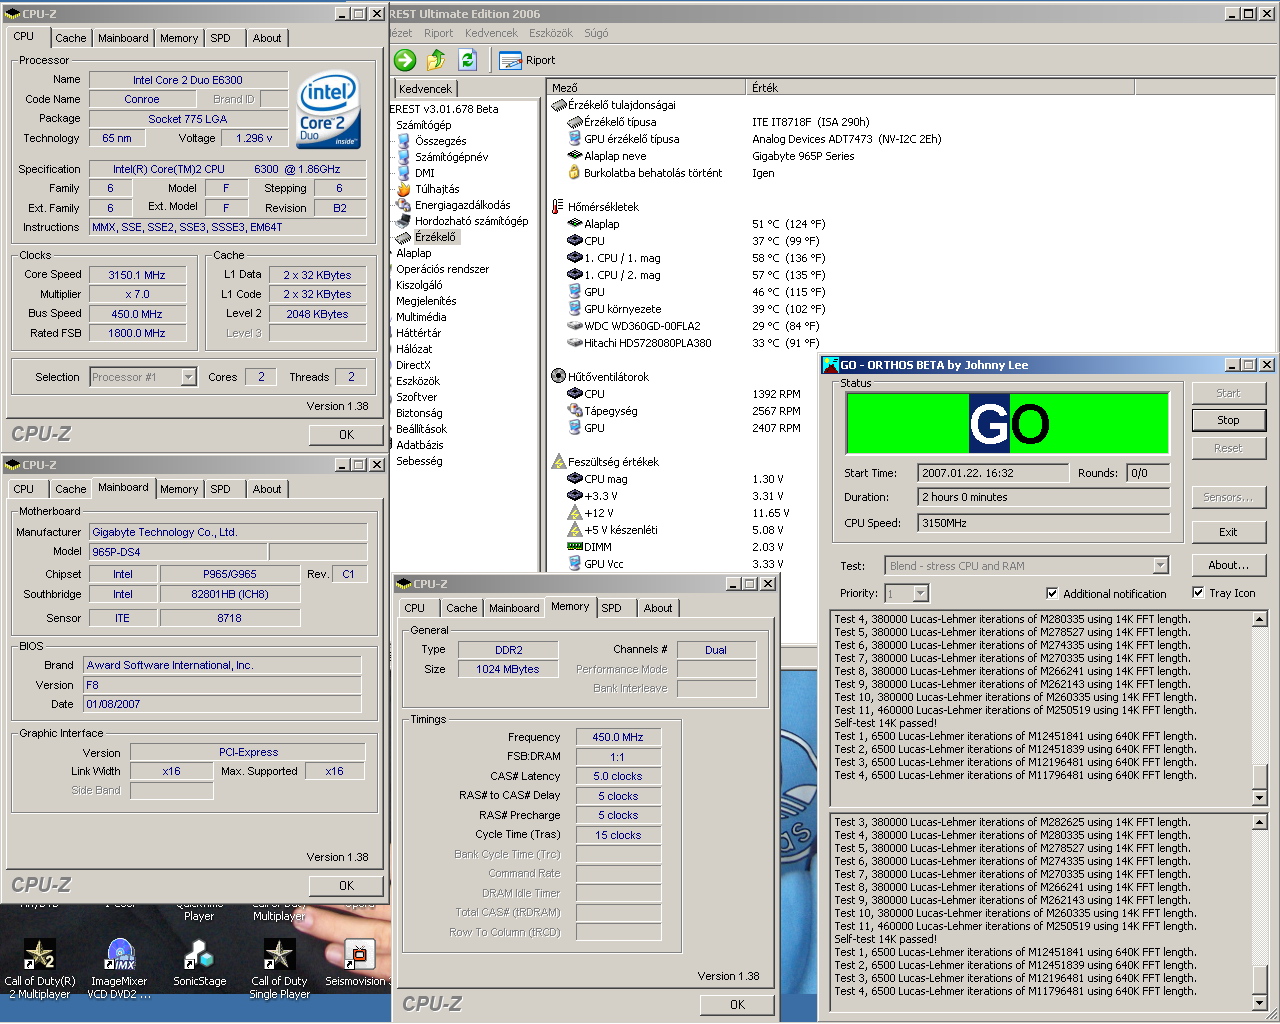Select Operációs rendszer tree item

[x=442, y=269]
